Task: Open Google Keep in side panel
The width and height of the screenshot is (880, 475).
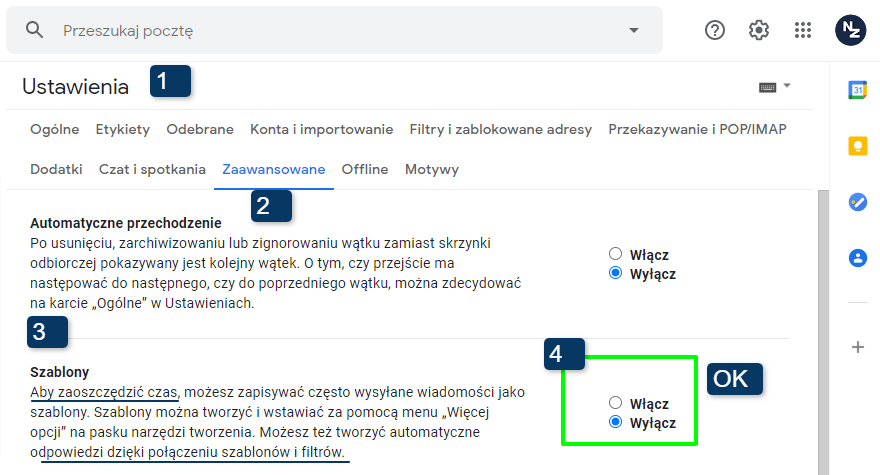Action: [857, 146]
